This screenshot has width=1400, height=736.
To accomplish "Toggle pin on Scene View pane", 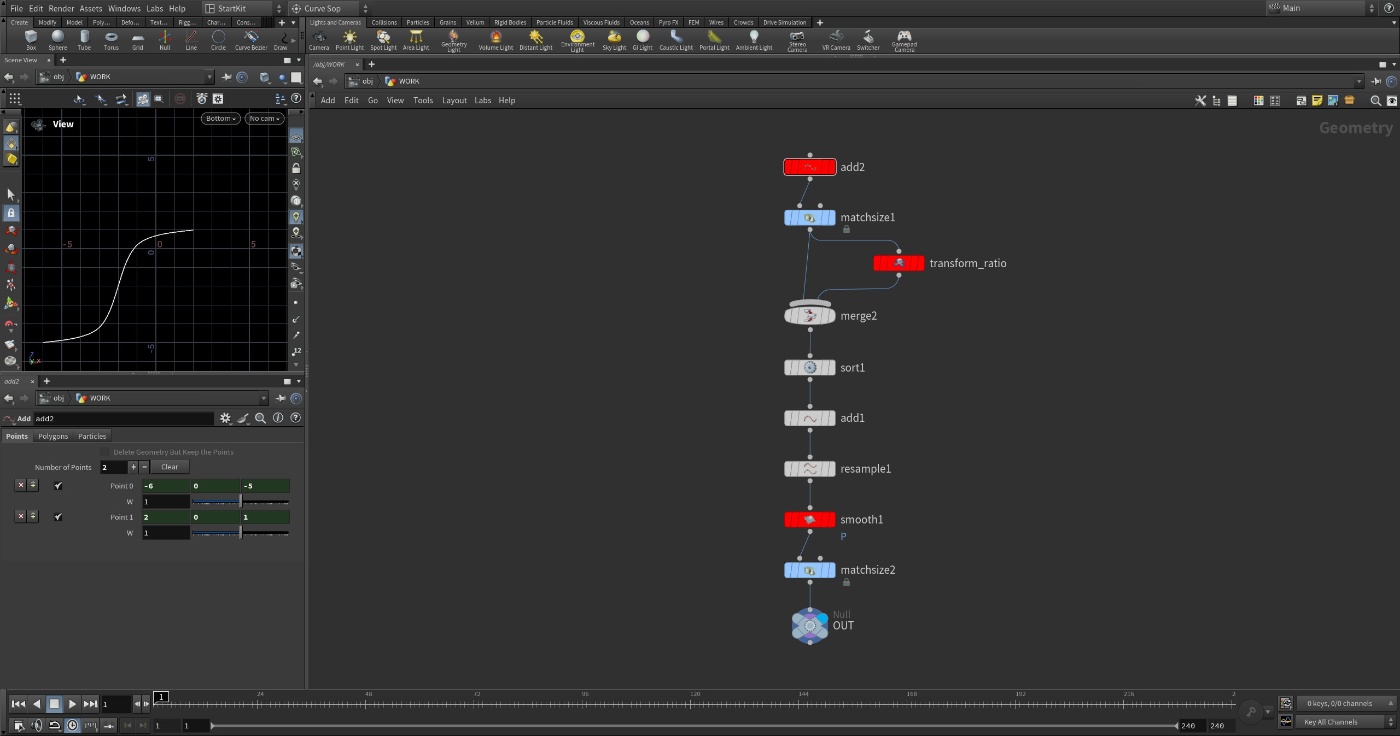I will point(228,77).
